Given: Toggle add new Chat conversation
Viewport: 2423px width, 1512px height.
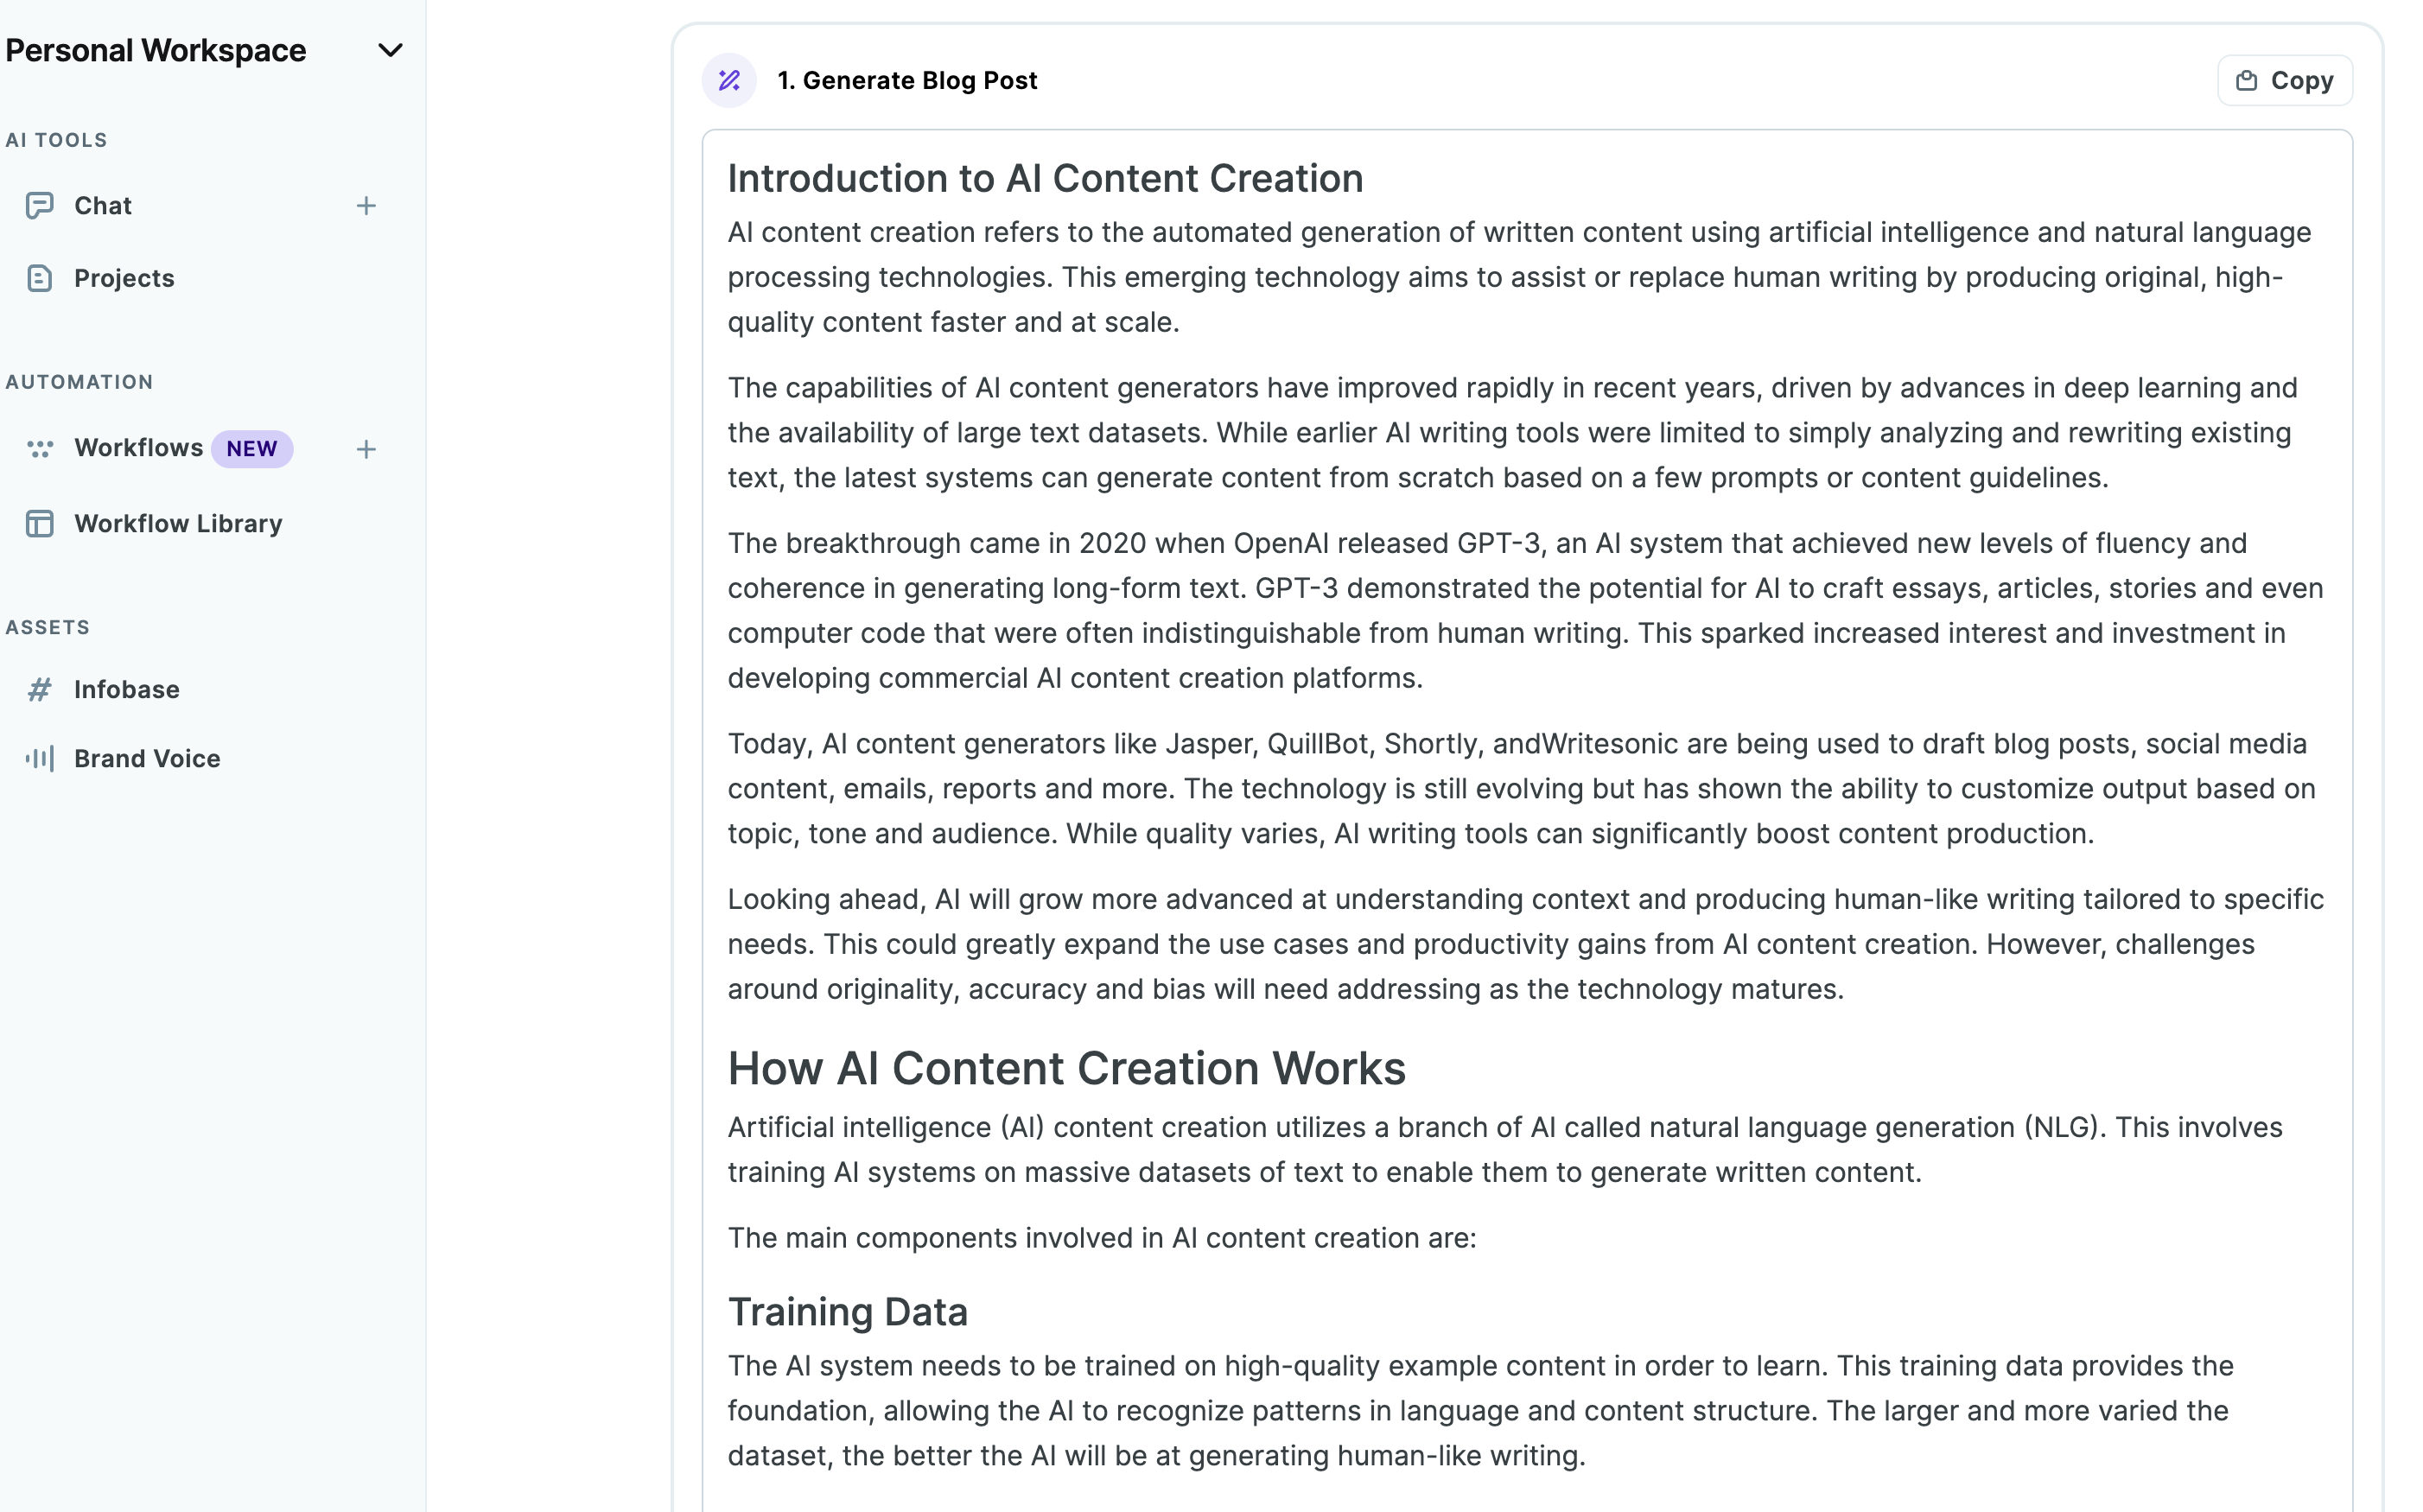Looking at the screenshot, I should tap(366, 206).
